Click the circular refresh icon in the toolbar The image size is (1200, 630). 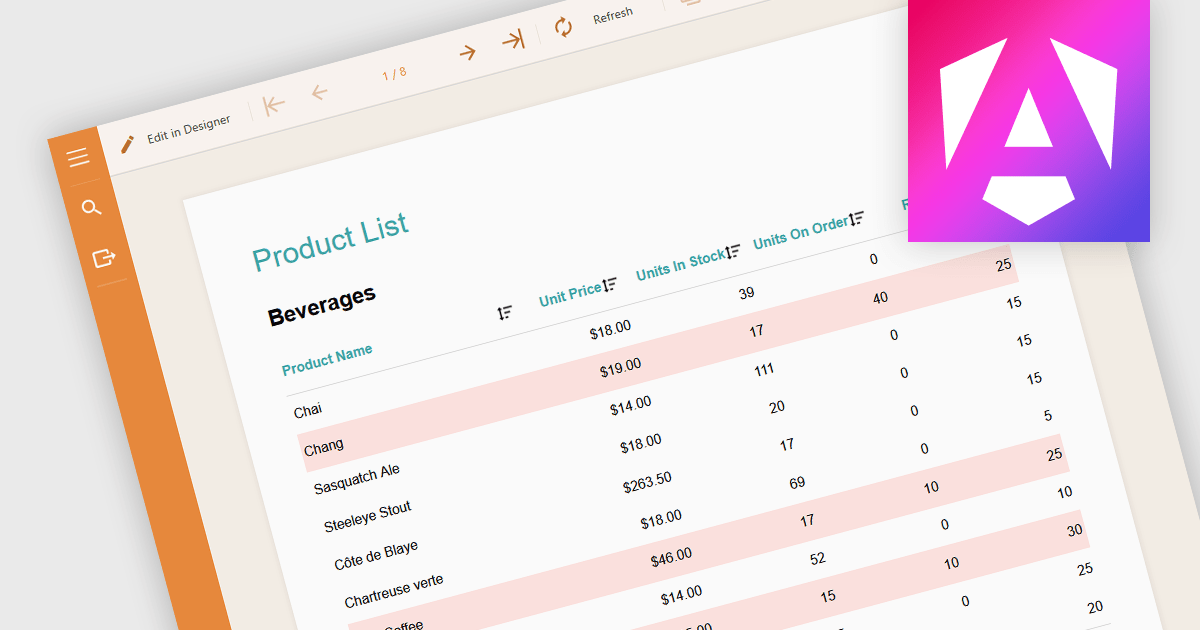[x=563, y=27]
